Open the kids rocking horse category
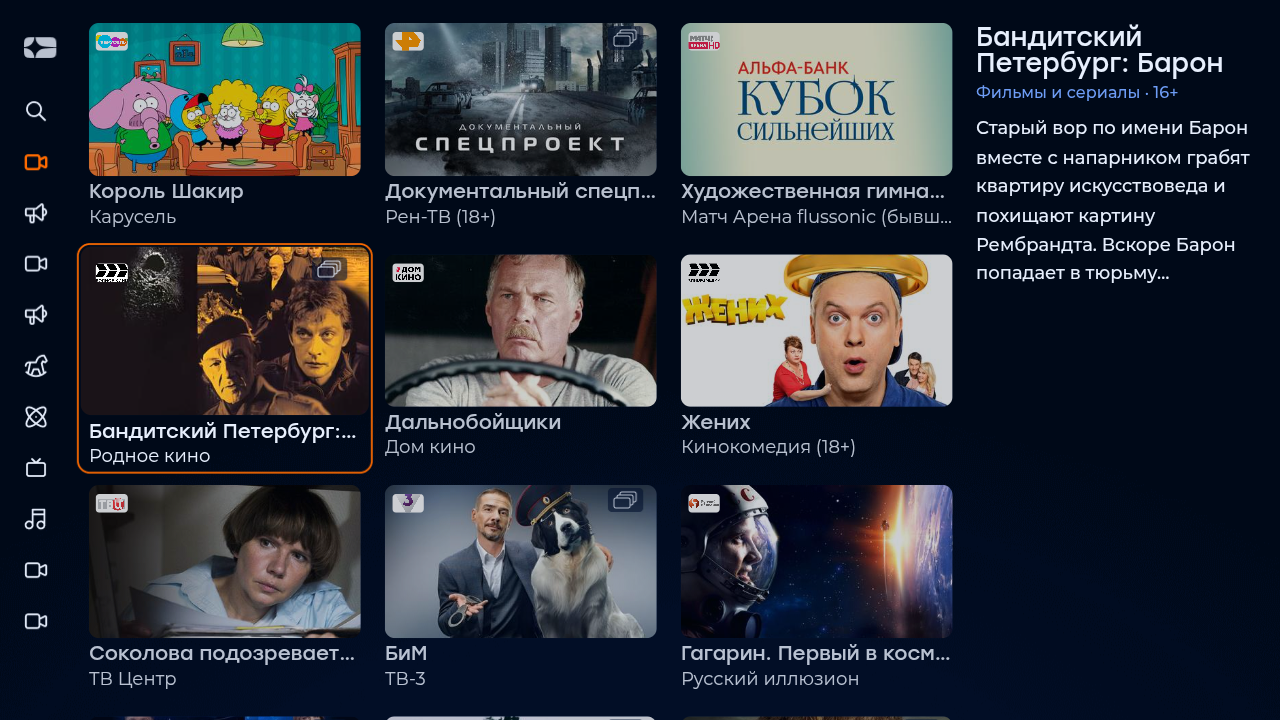1280x720 pixels. tap(36, 366)
